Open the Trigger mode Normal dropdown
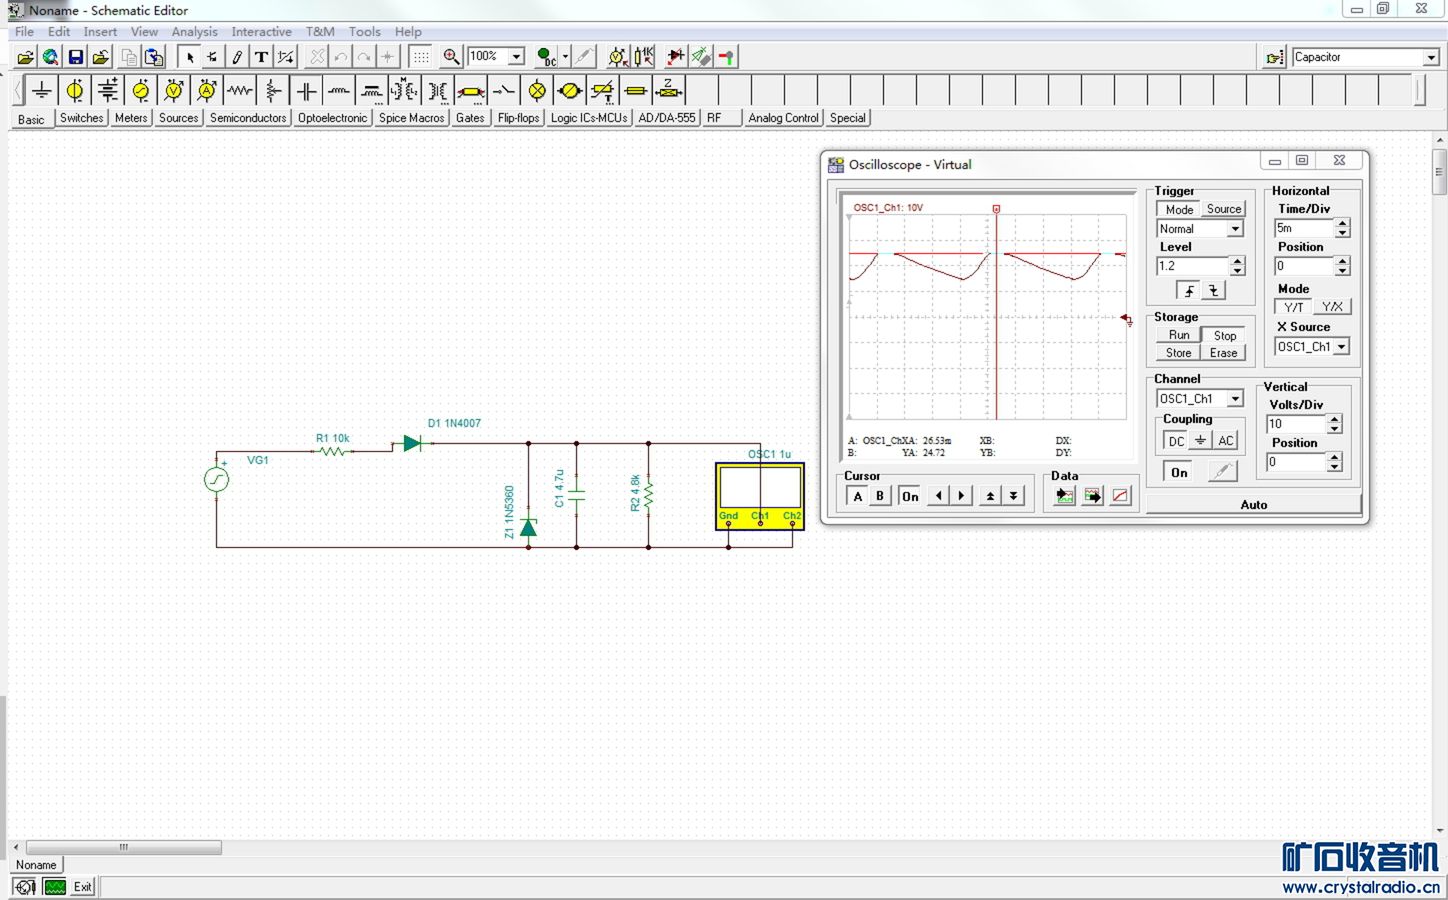 pyautogui.click(x=1235, y=229)
